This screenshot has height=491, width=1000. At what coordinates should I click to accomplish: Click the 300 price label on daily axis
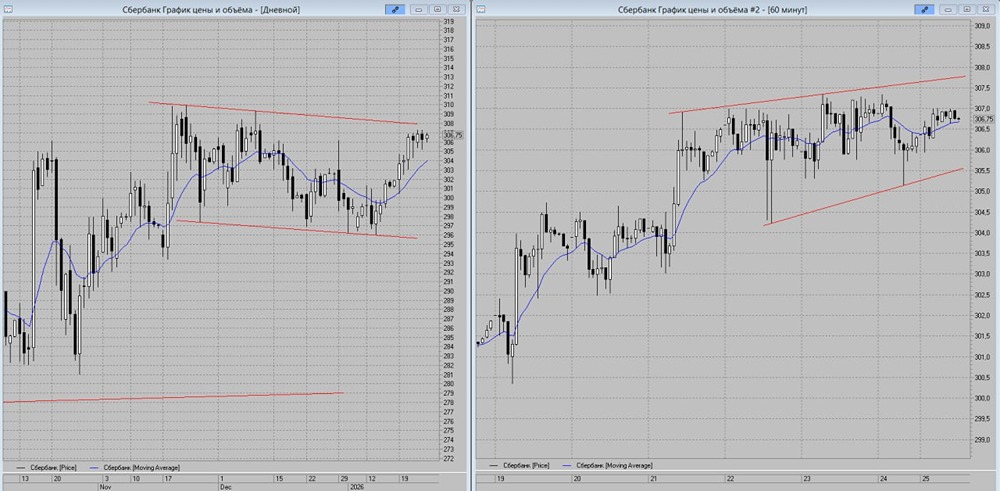449,198
